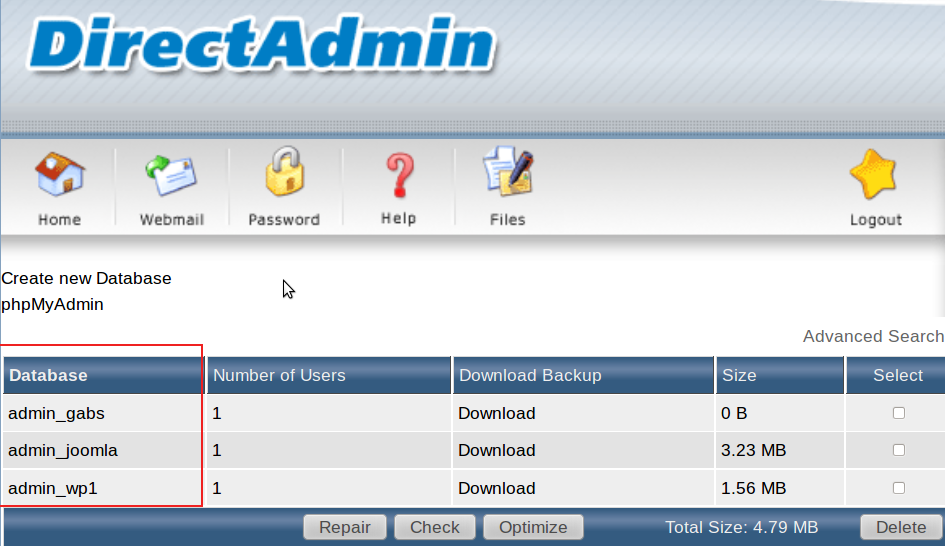Viewport: 945px width, 546px height.
Task: Click the Select column header
Action: click(x=898, y=375)
